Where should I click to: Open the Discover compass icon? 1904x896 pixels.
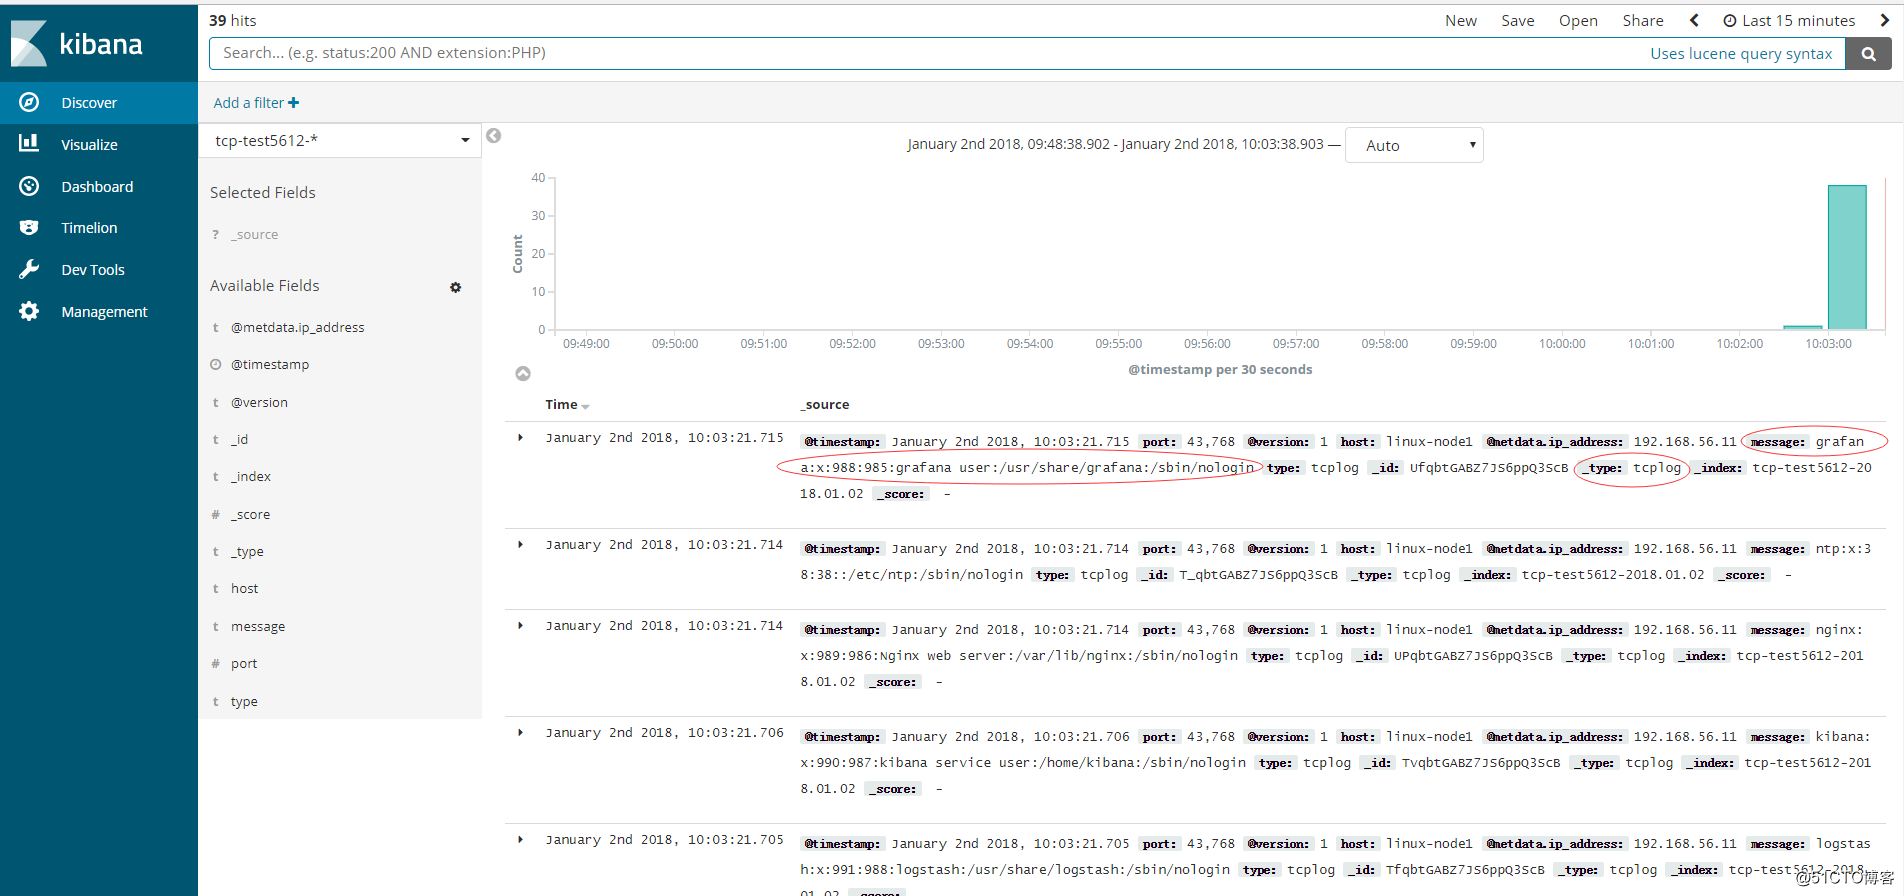29,102
